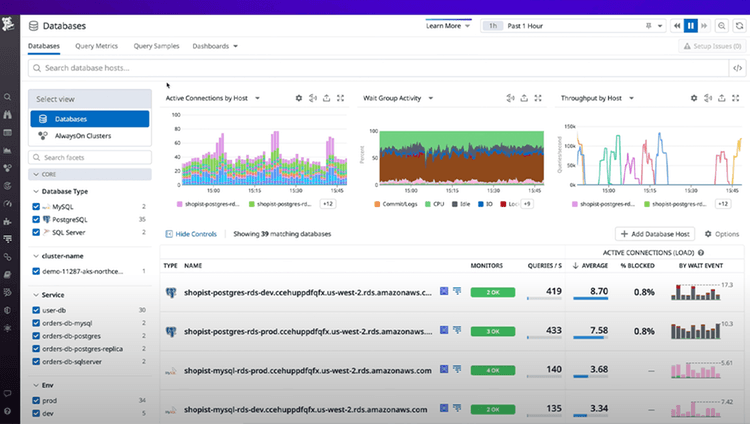The width and height of the screenshot is (750, 424).
Task: Click help icon beside Active Connections (Load)
Action: pos(701,253)
